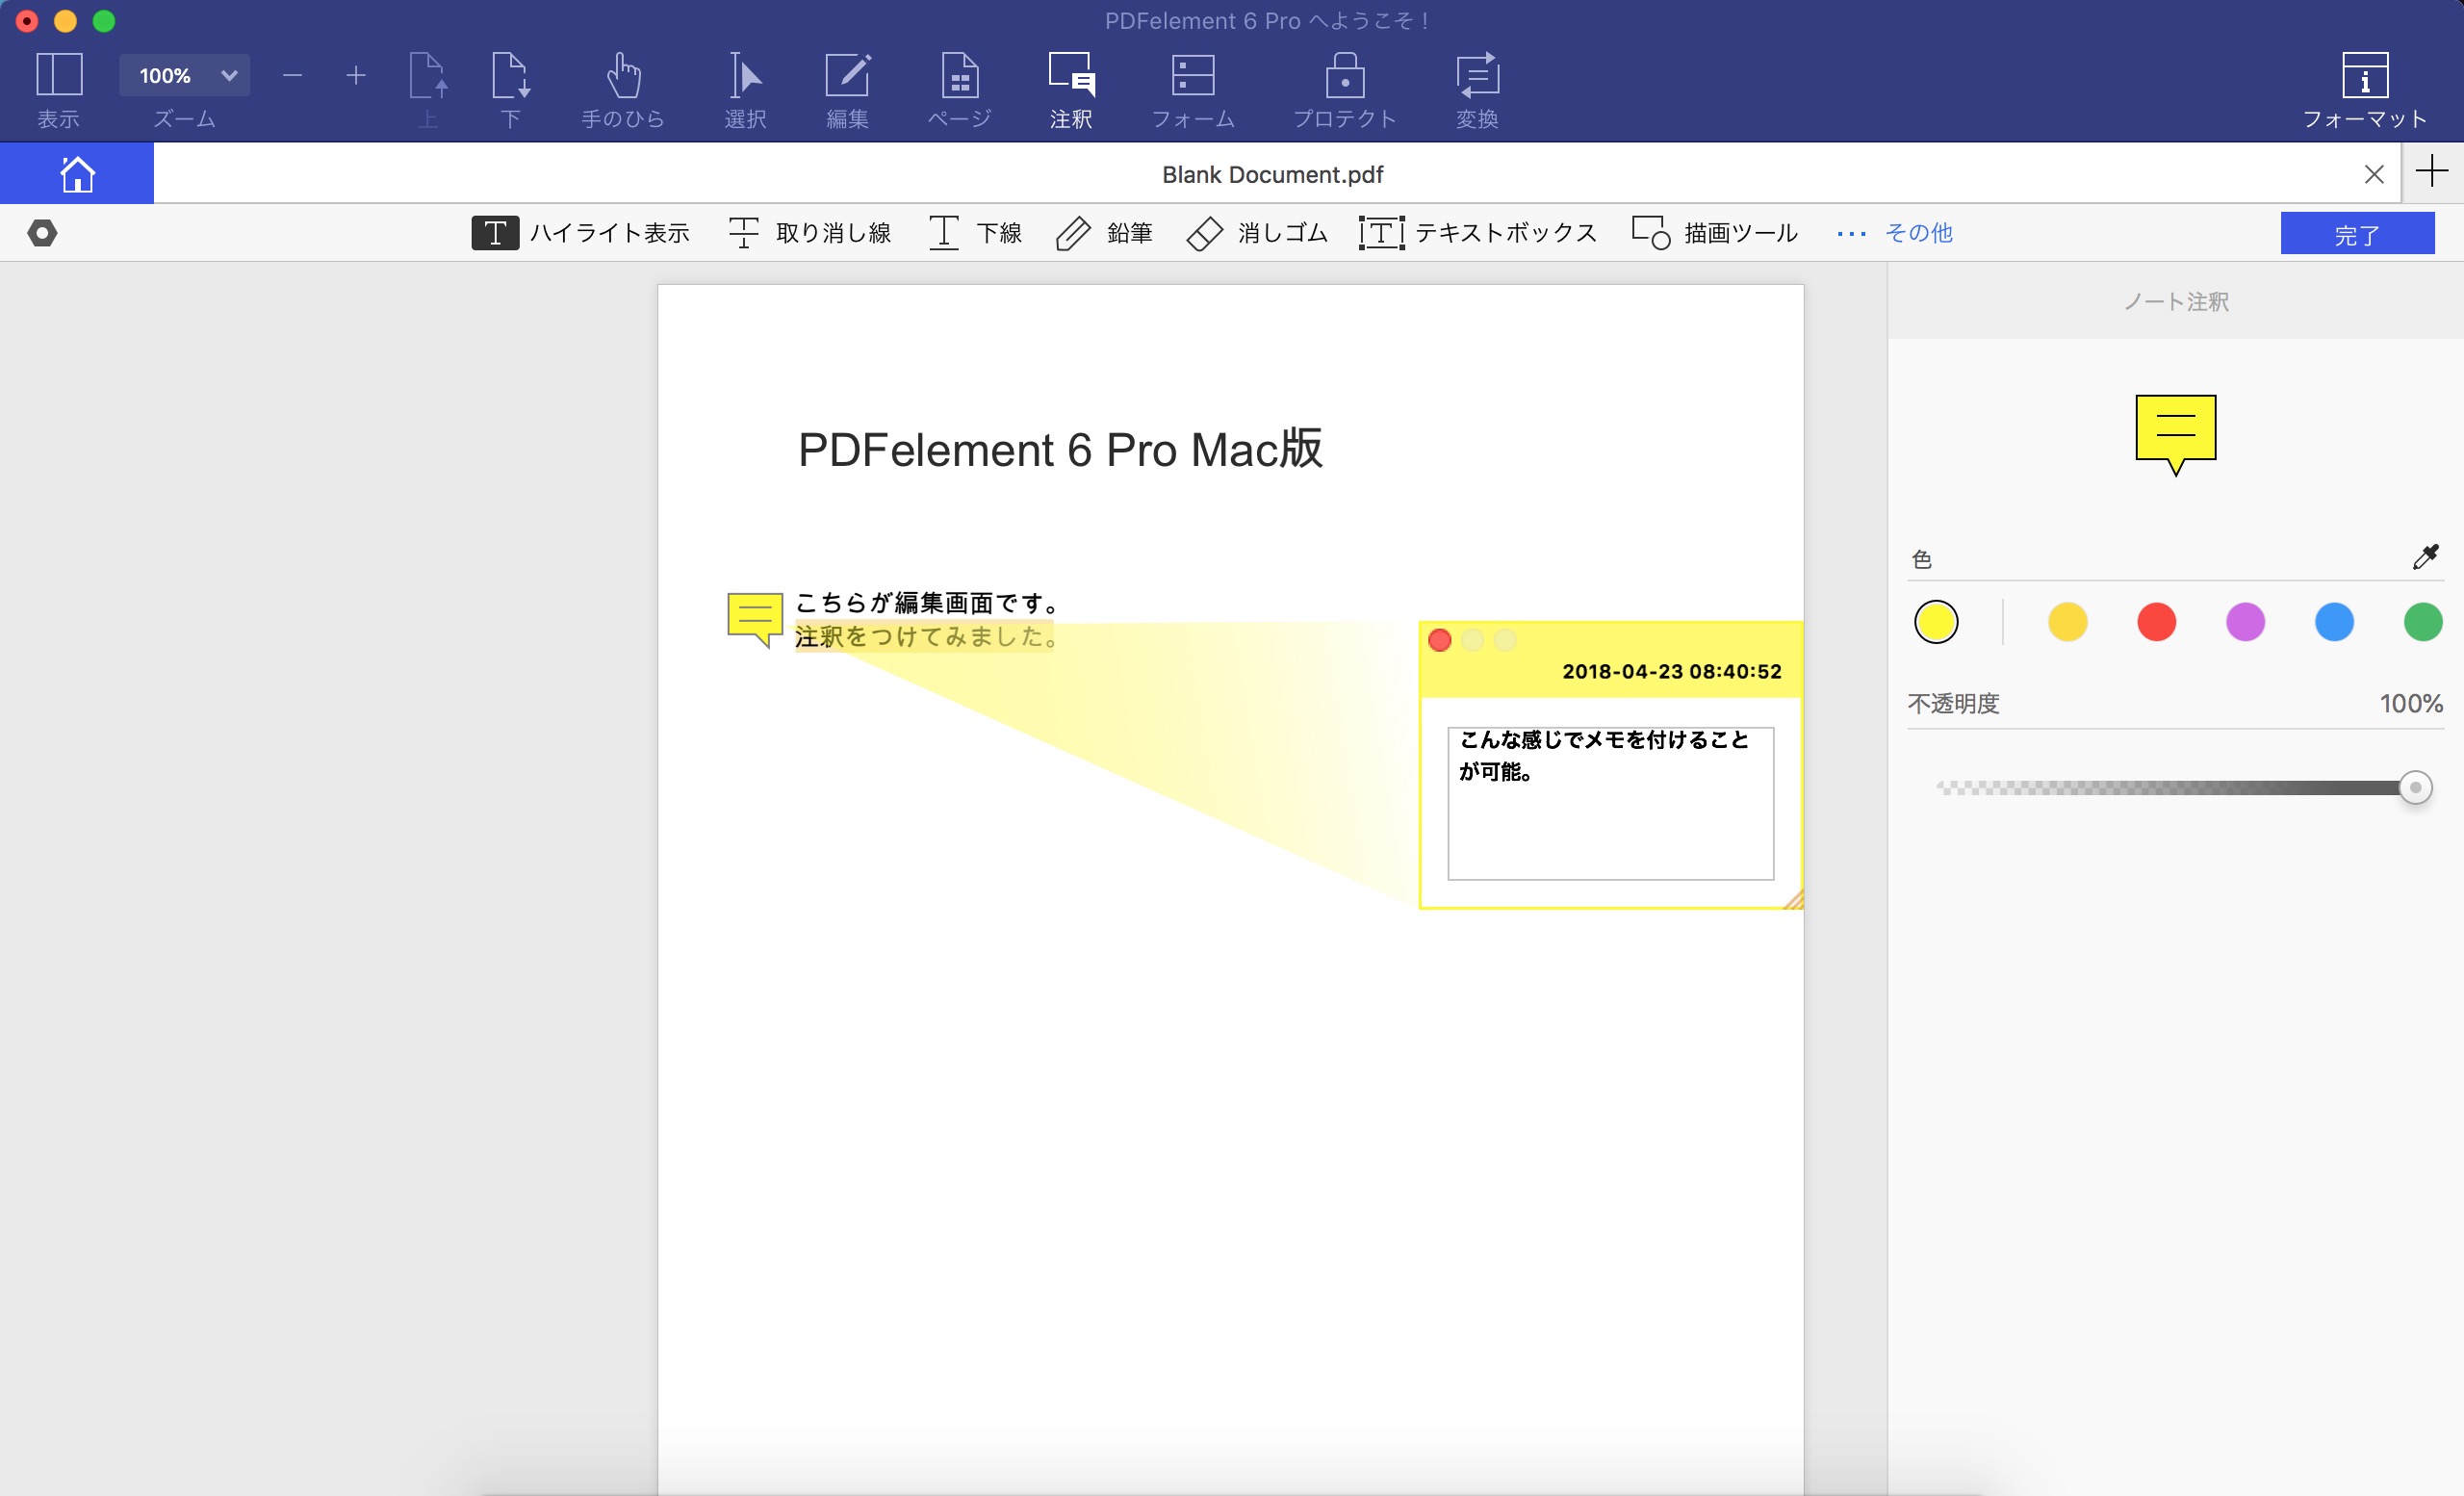Screen dimensions: 2464x1496
Task: Select the 手のひら hand tool
Action: coord(623,75)
